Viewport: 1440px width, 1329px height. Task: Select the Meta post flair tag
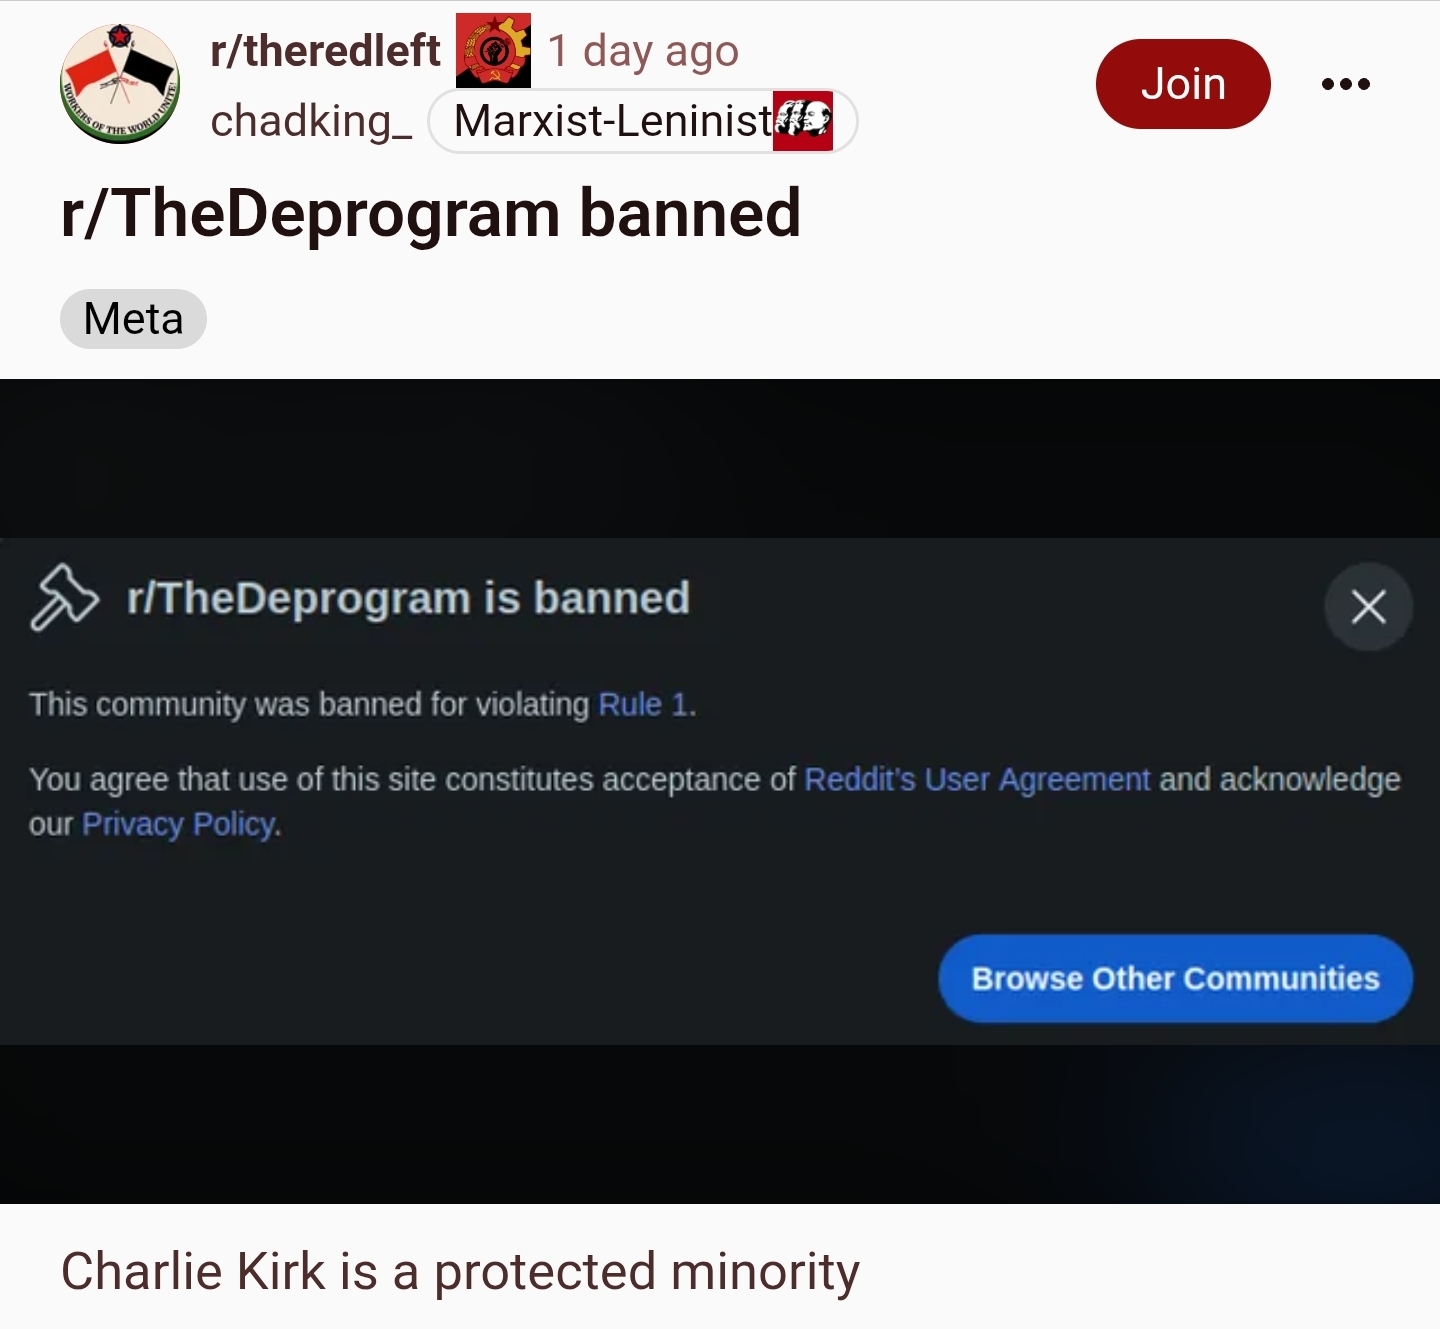pos(133,319)
